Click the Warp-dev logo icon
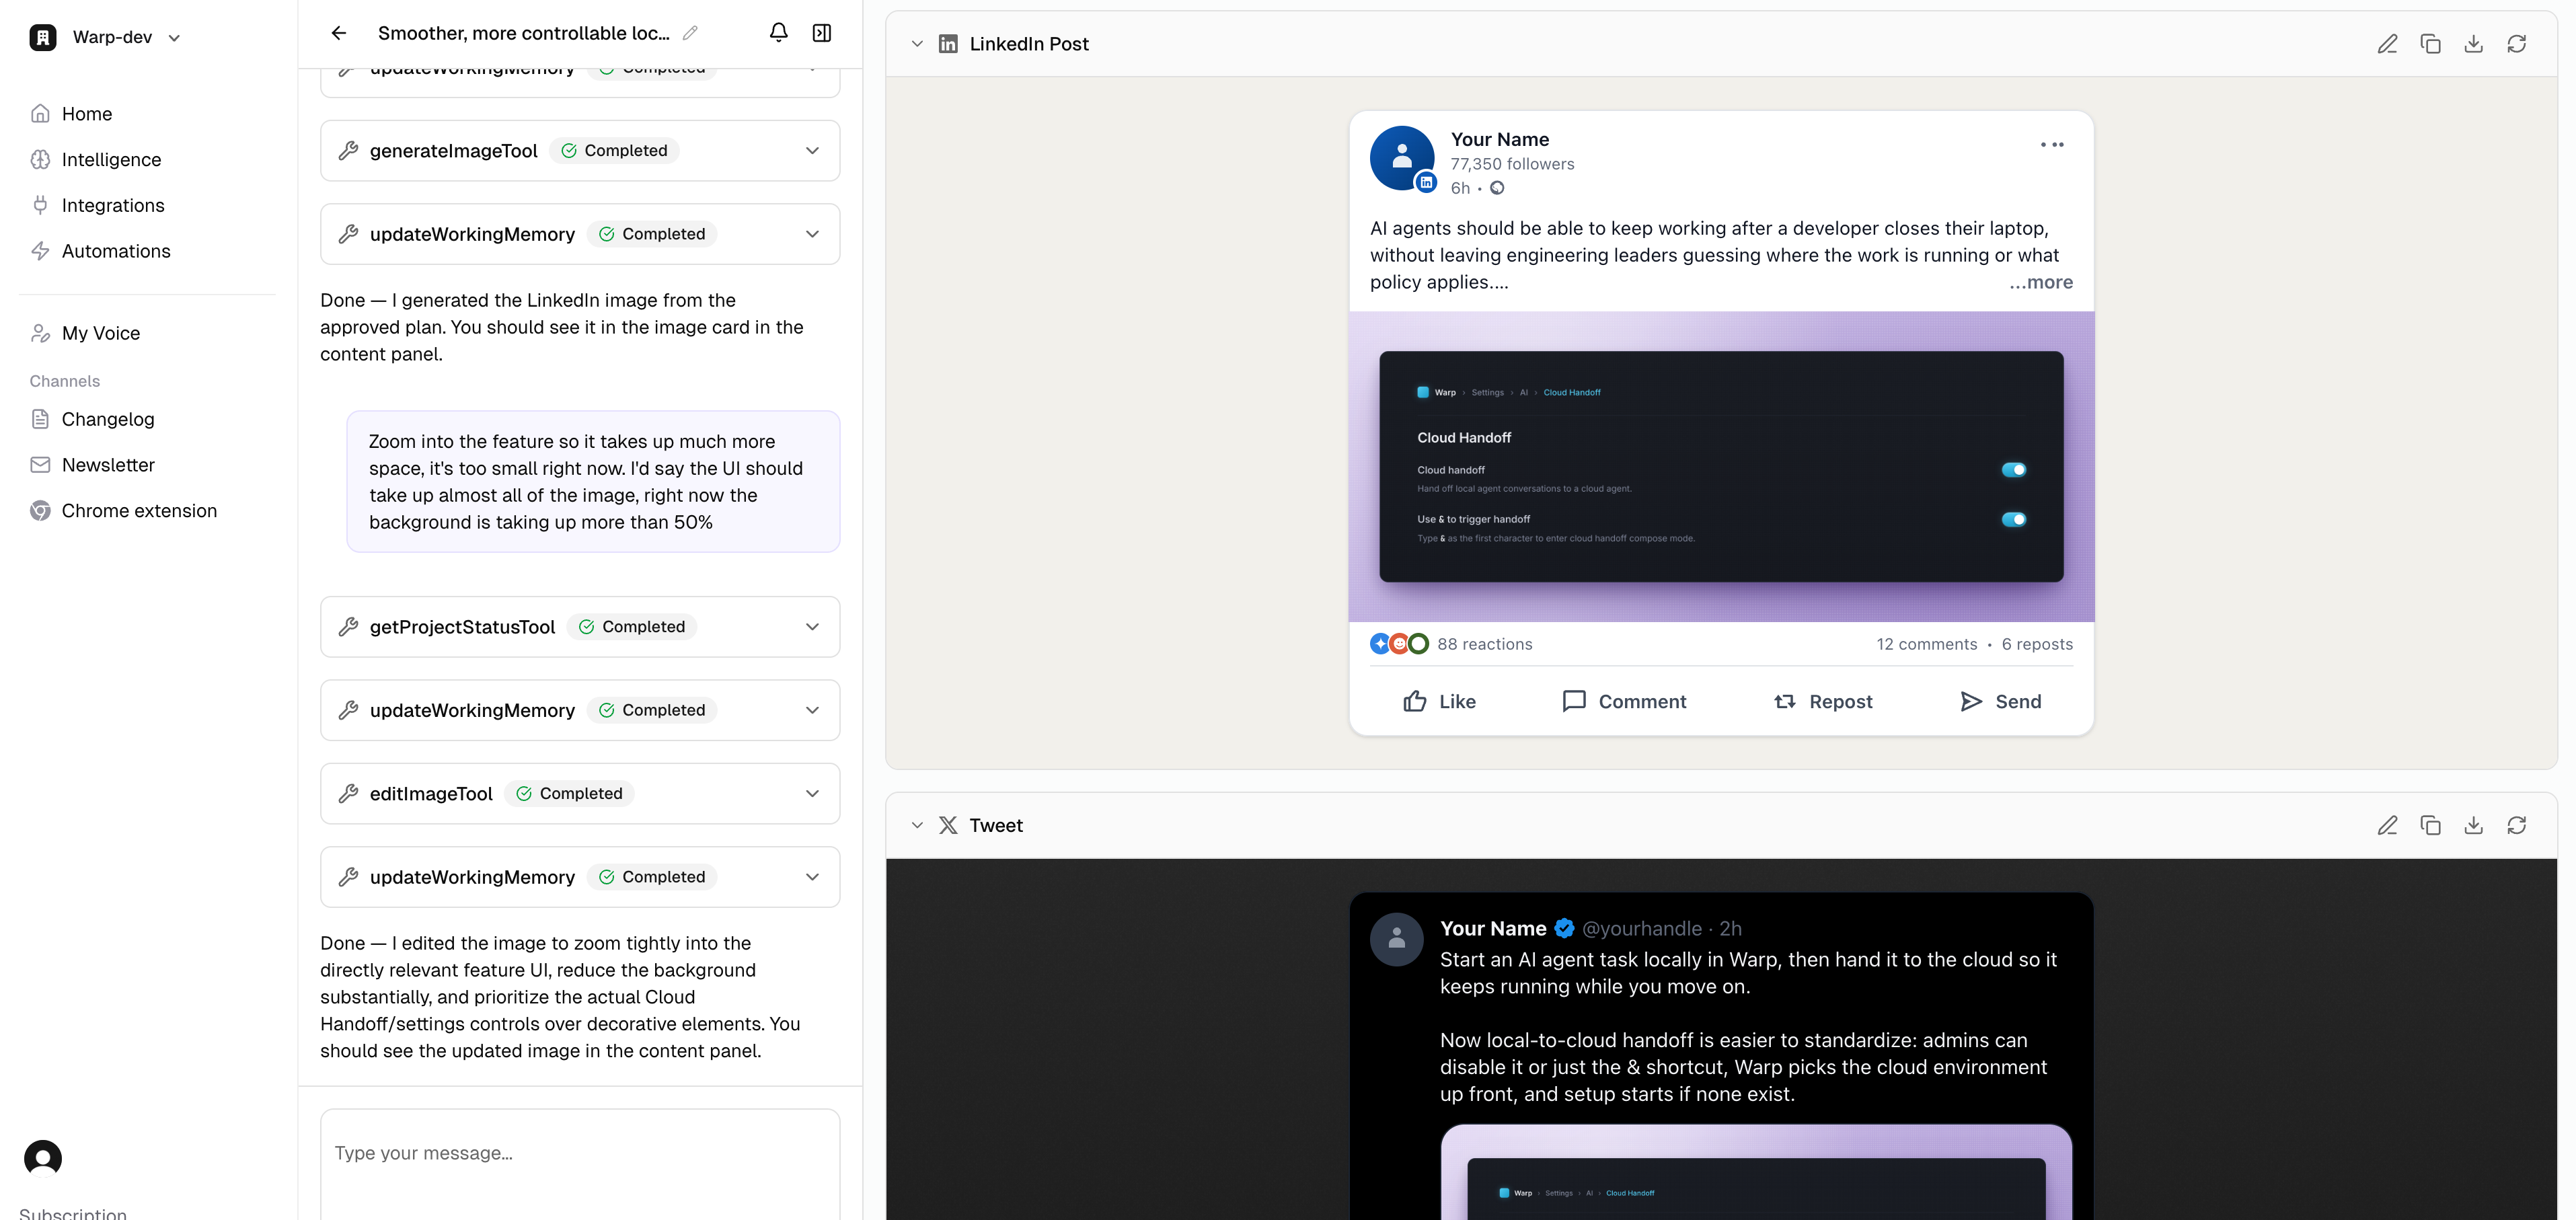 point(43,37)
